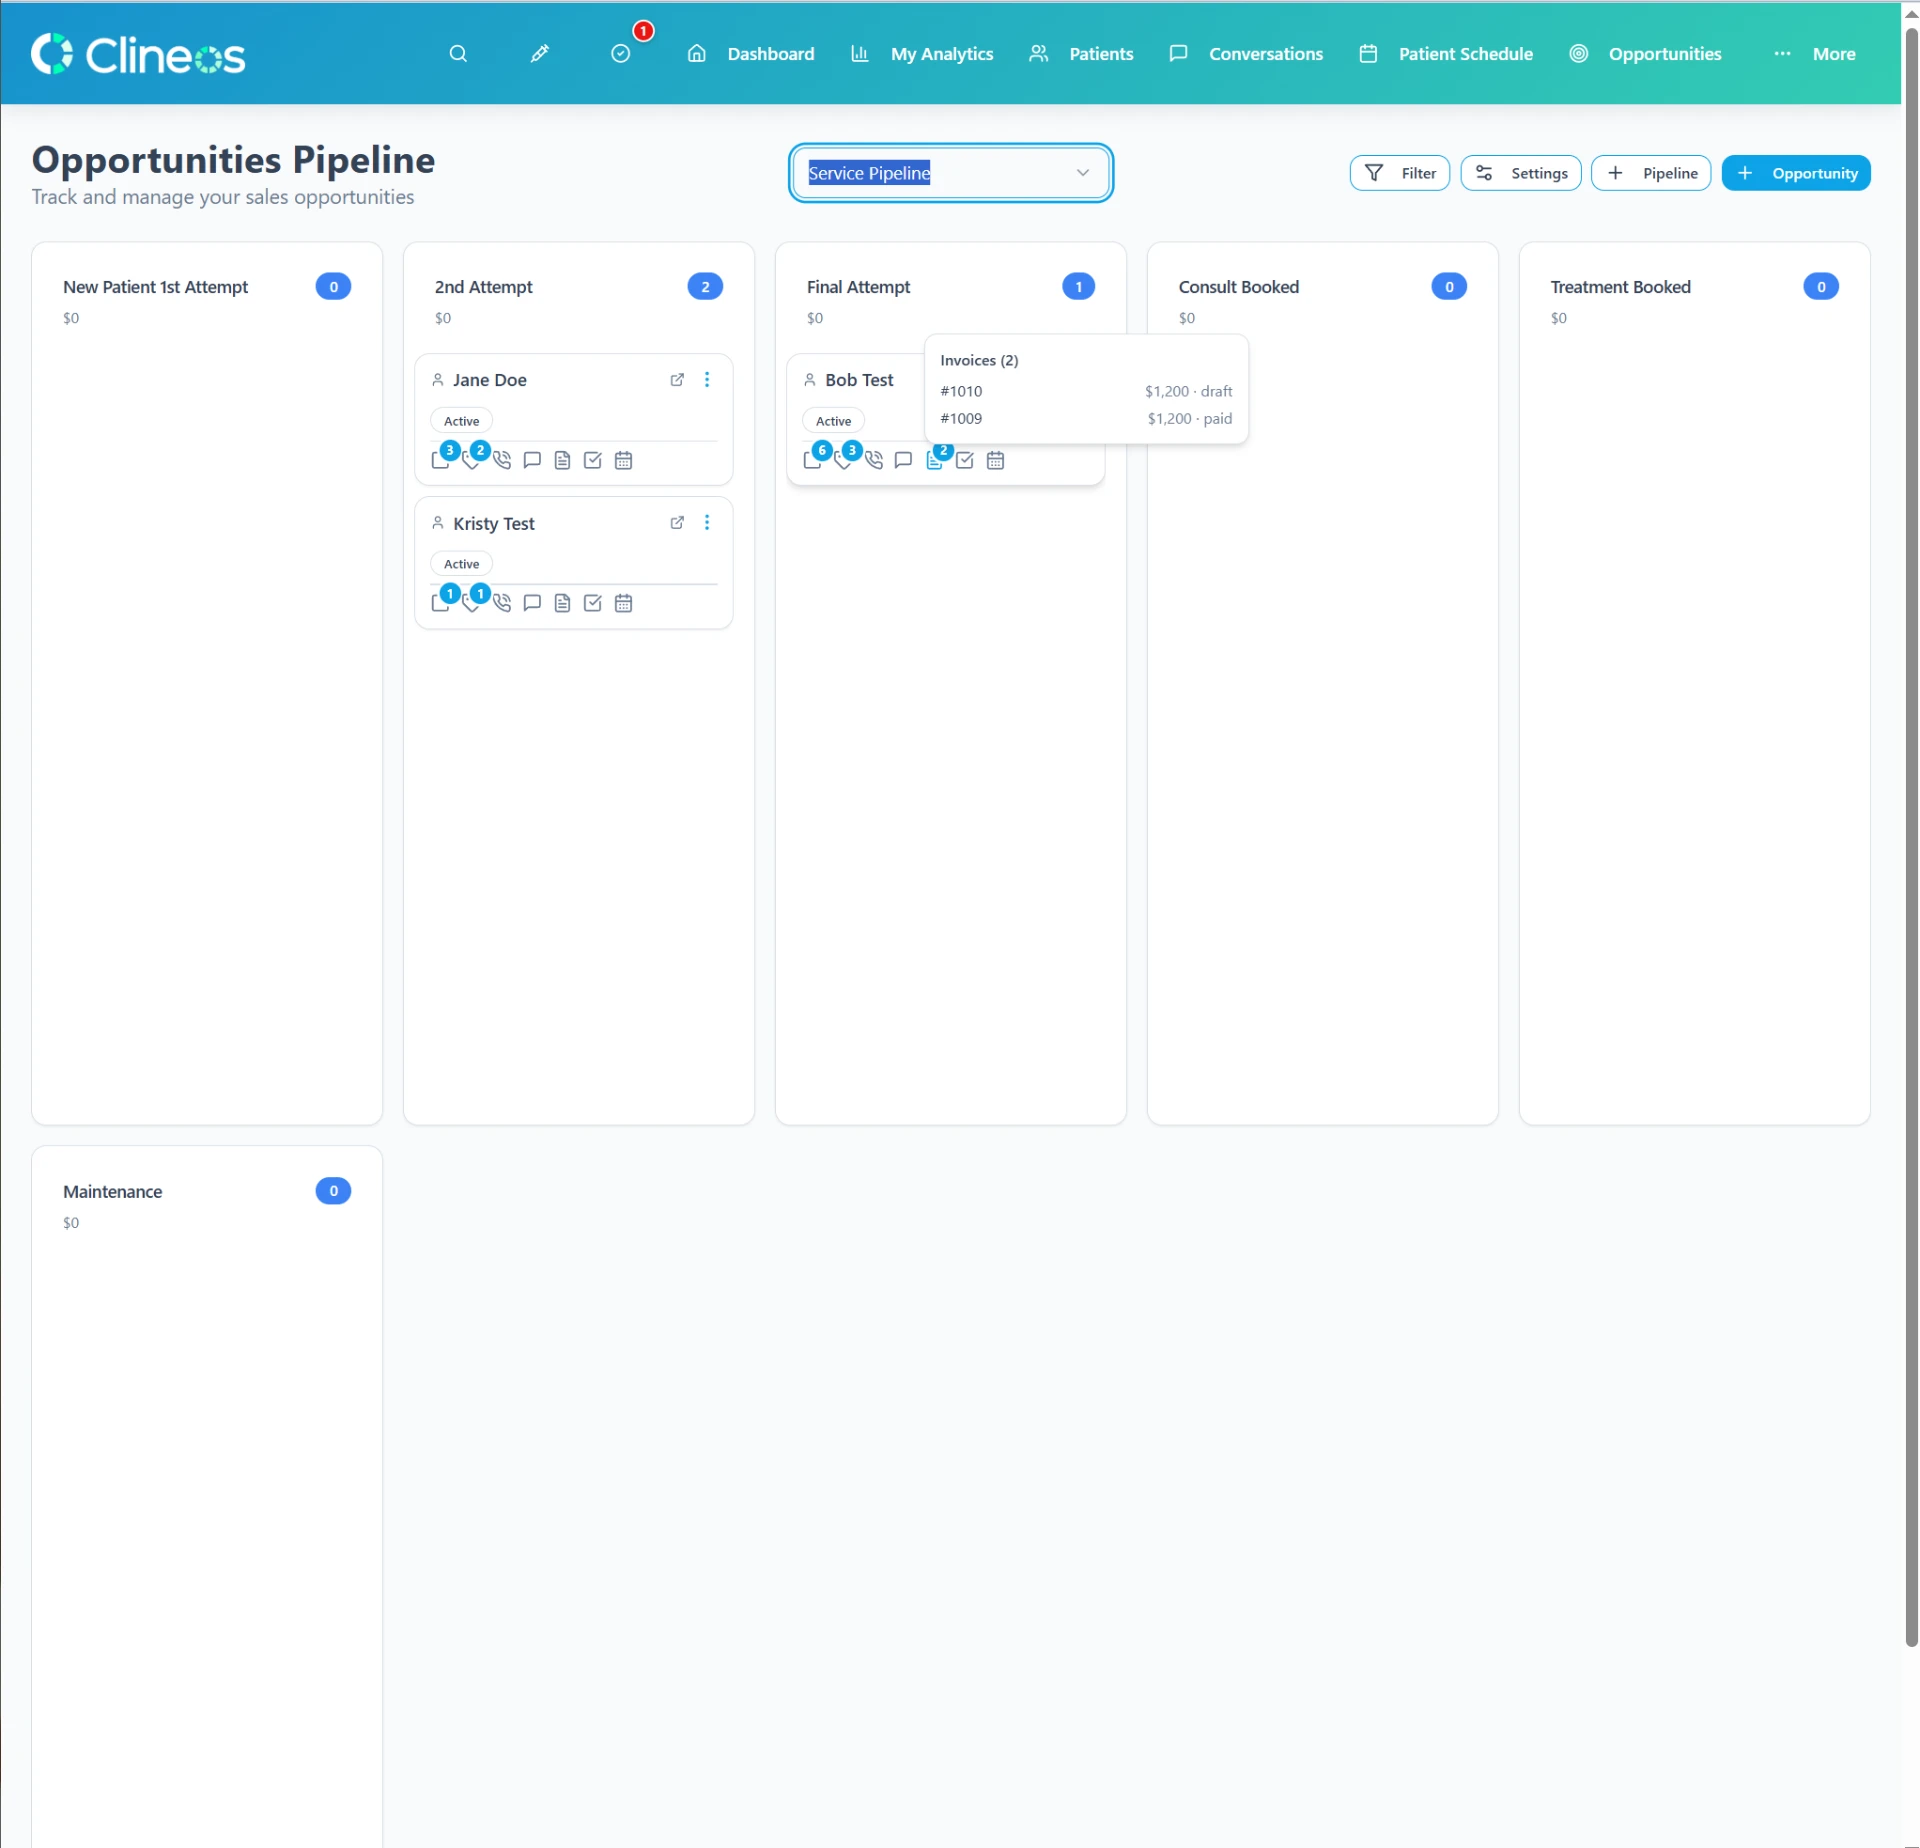Open the calendar icon on Bob Test's card
The width and height of the screenshot is (1920, 1848).
[x=995, y=461]
